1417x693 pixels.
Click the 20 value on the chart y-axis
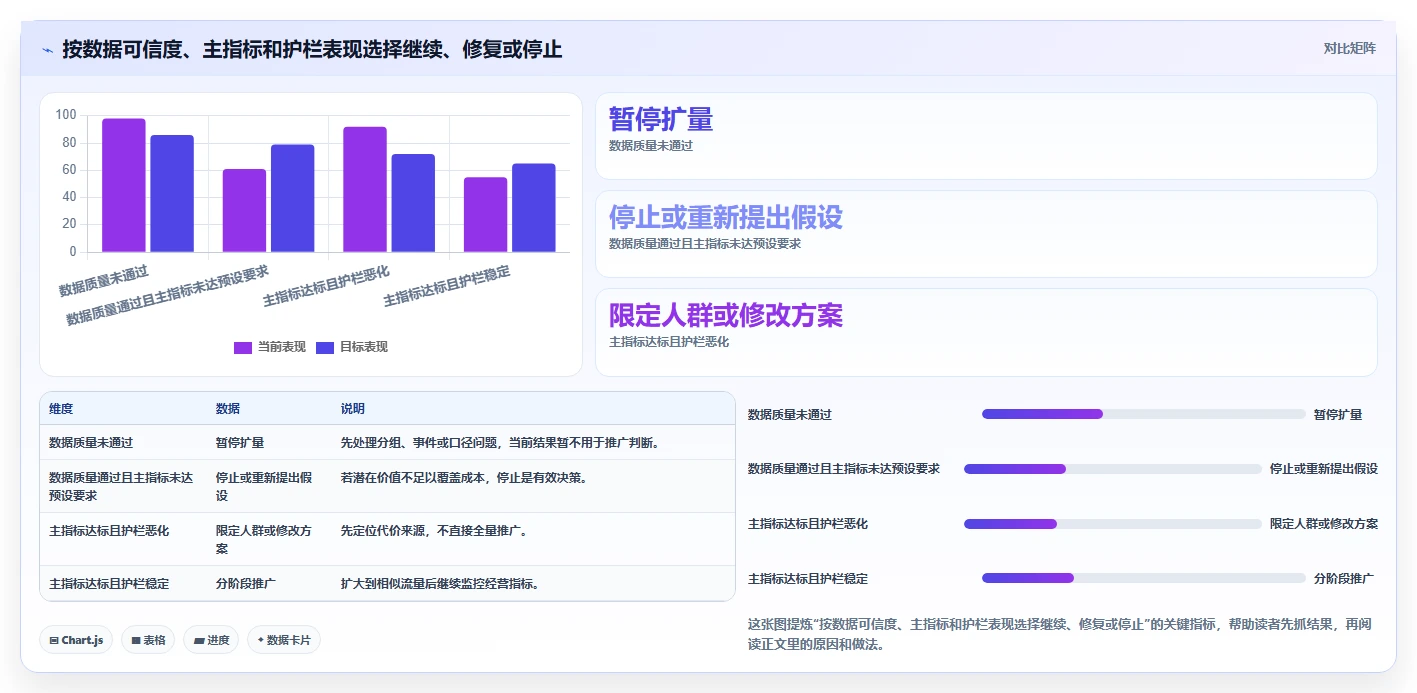click(69, 224)
